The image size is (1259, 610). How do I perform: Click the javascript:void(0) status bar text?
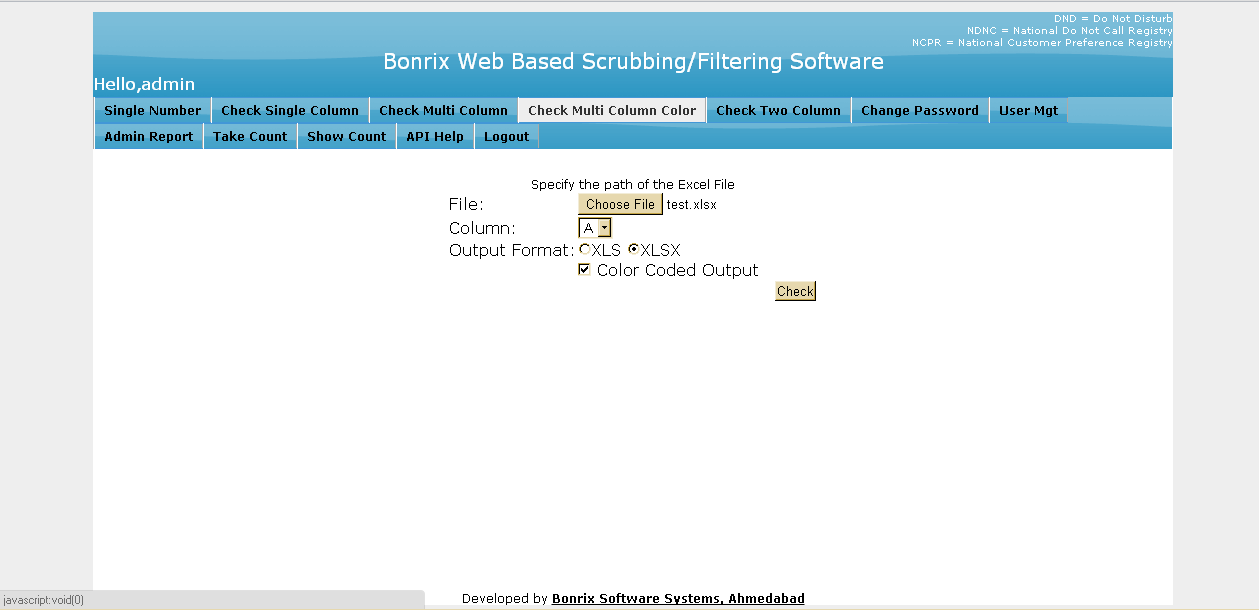[x=43, y=600]
